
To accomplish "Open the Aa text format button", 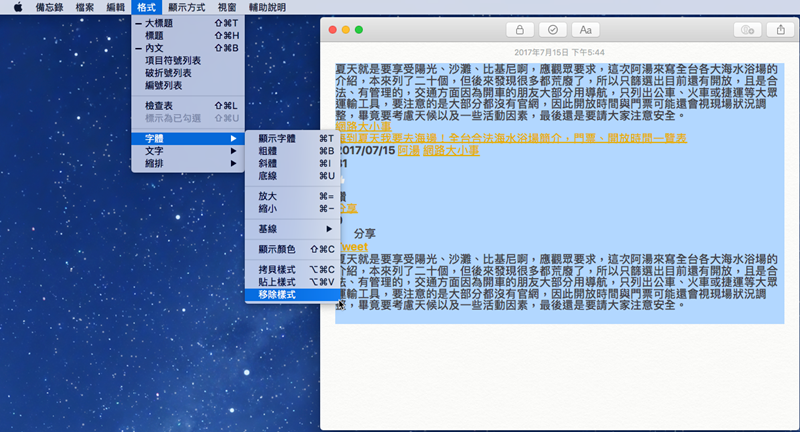I will (585, 30).
